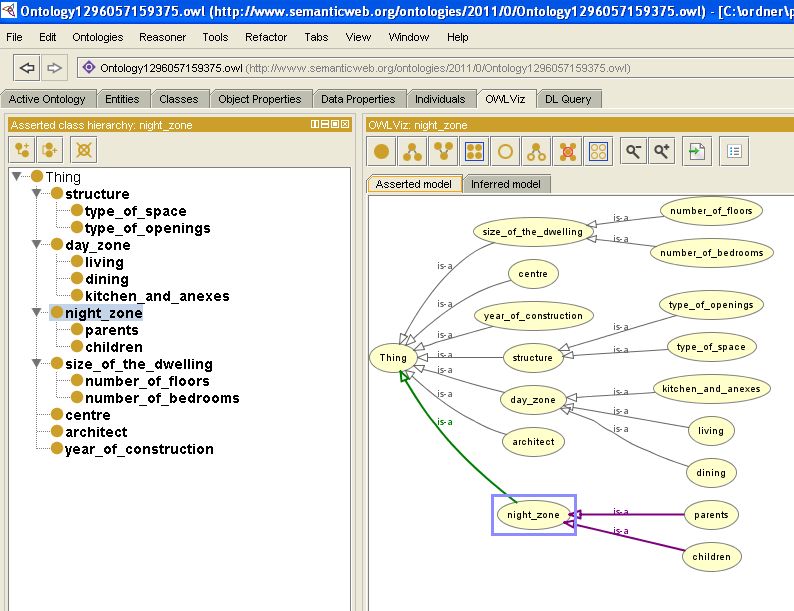The height and width of the screenshot is (611, 794).
Task: Open the Reasoner menu
Action: tap(162, 37)
